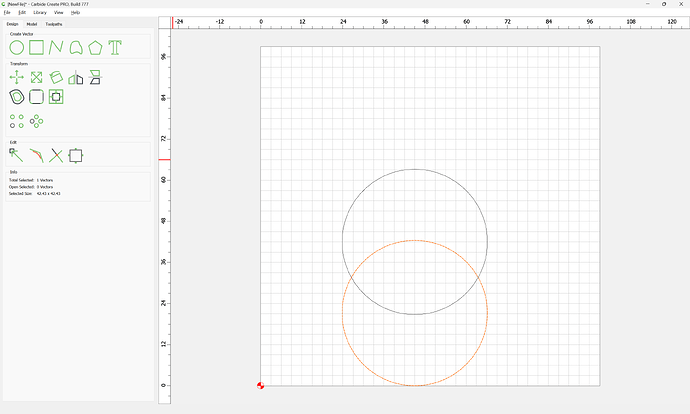Screen dimensions: 690x414
Task: Open the Linear Array tool
Action: (x=17, y=121)
